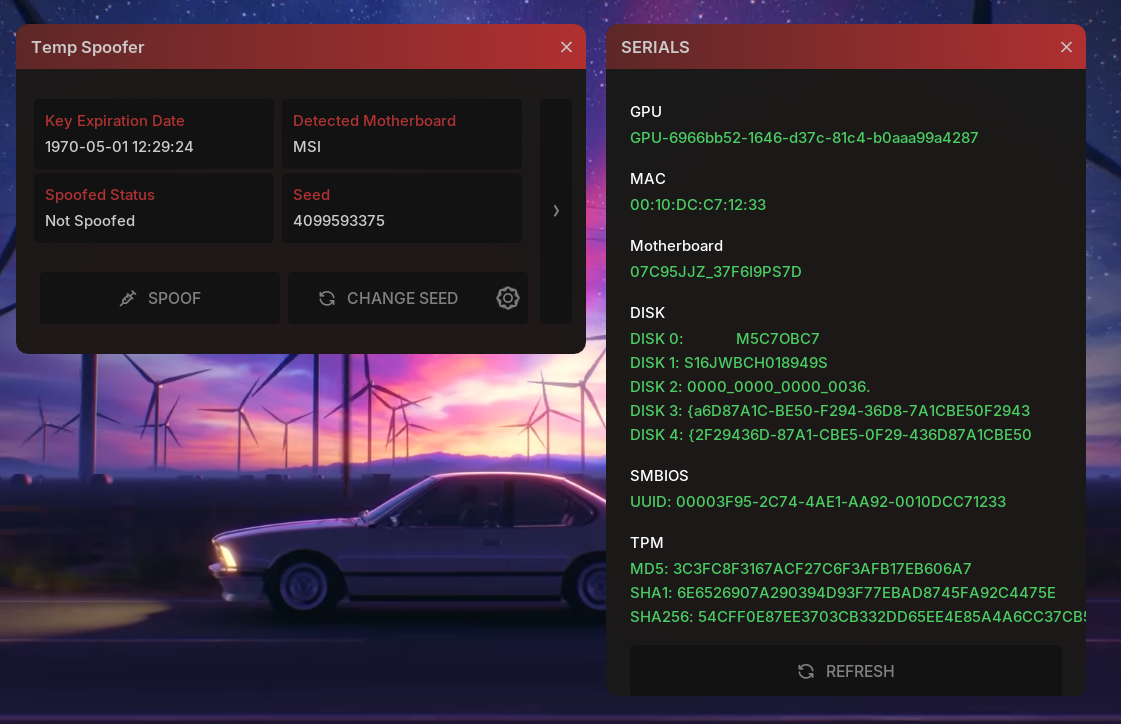This screenshot has height=724, width=1121.
Task: Select the DISK 3 serial line
Action: click(x=830, y=411)
